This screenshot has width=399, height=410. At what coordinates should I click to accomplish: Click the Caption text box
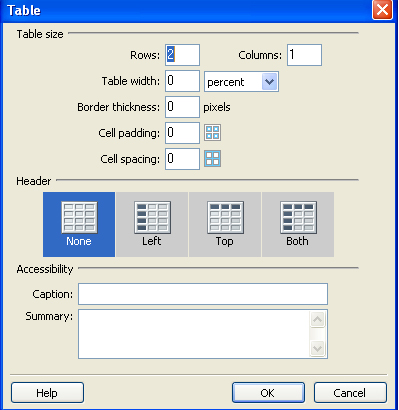tap(203, 294)
